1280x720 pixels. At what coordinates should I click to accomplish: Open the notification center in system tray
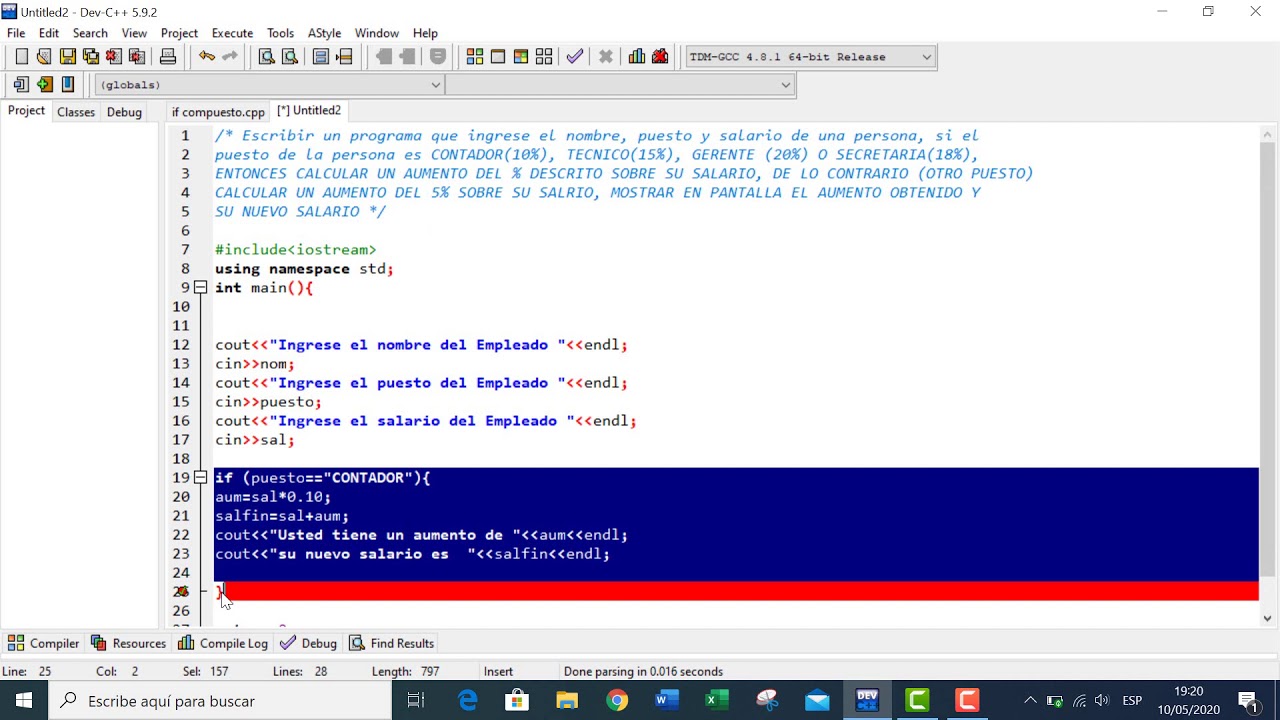click(x=1248, y=701)
